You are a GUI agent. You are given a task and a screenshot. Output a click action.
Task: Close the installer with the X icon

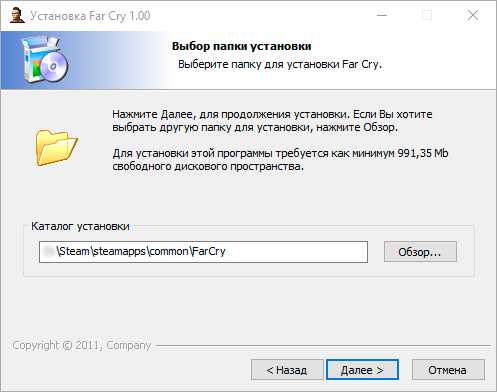click(x=473, y=15)
